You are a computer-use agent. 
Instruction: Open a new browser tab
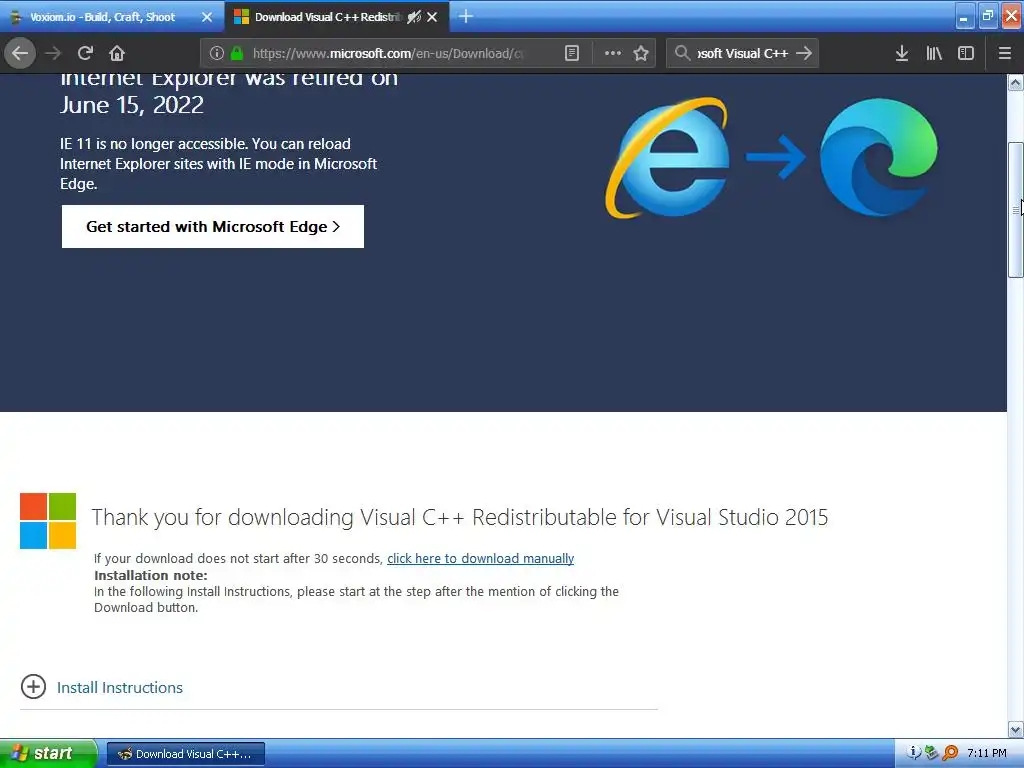466,16
